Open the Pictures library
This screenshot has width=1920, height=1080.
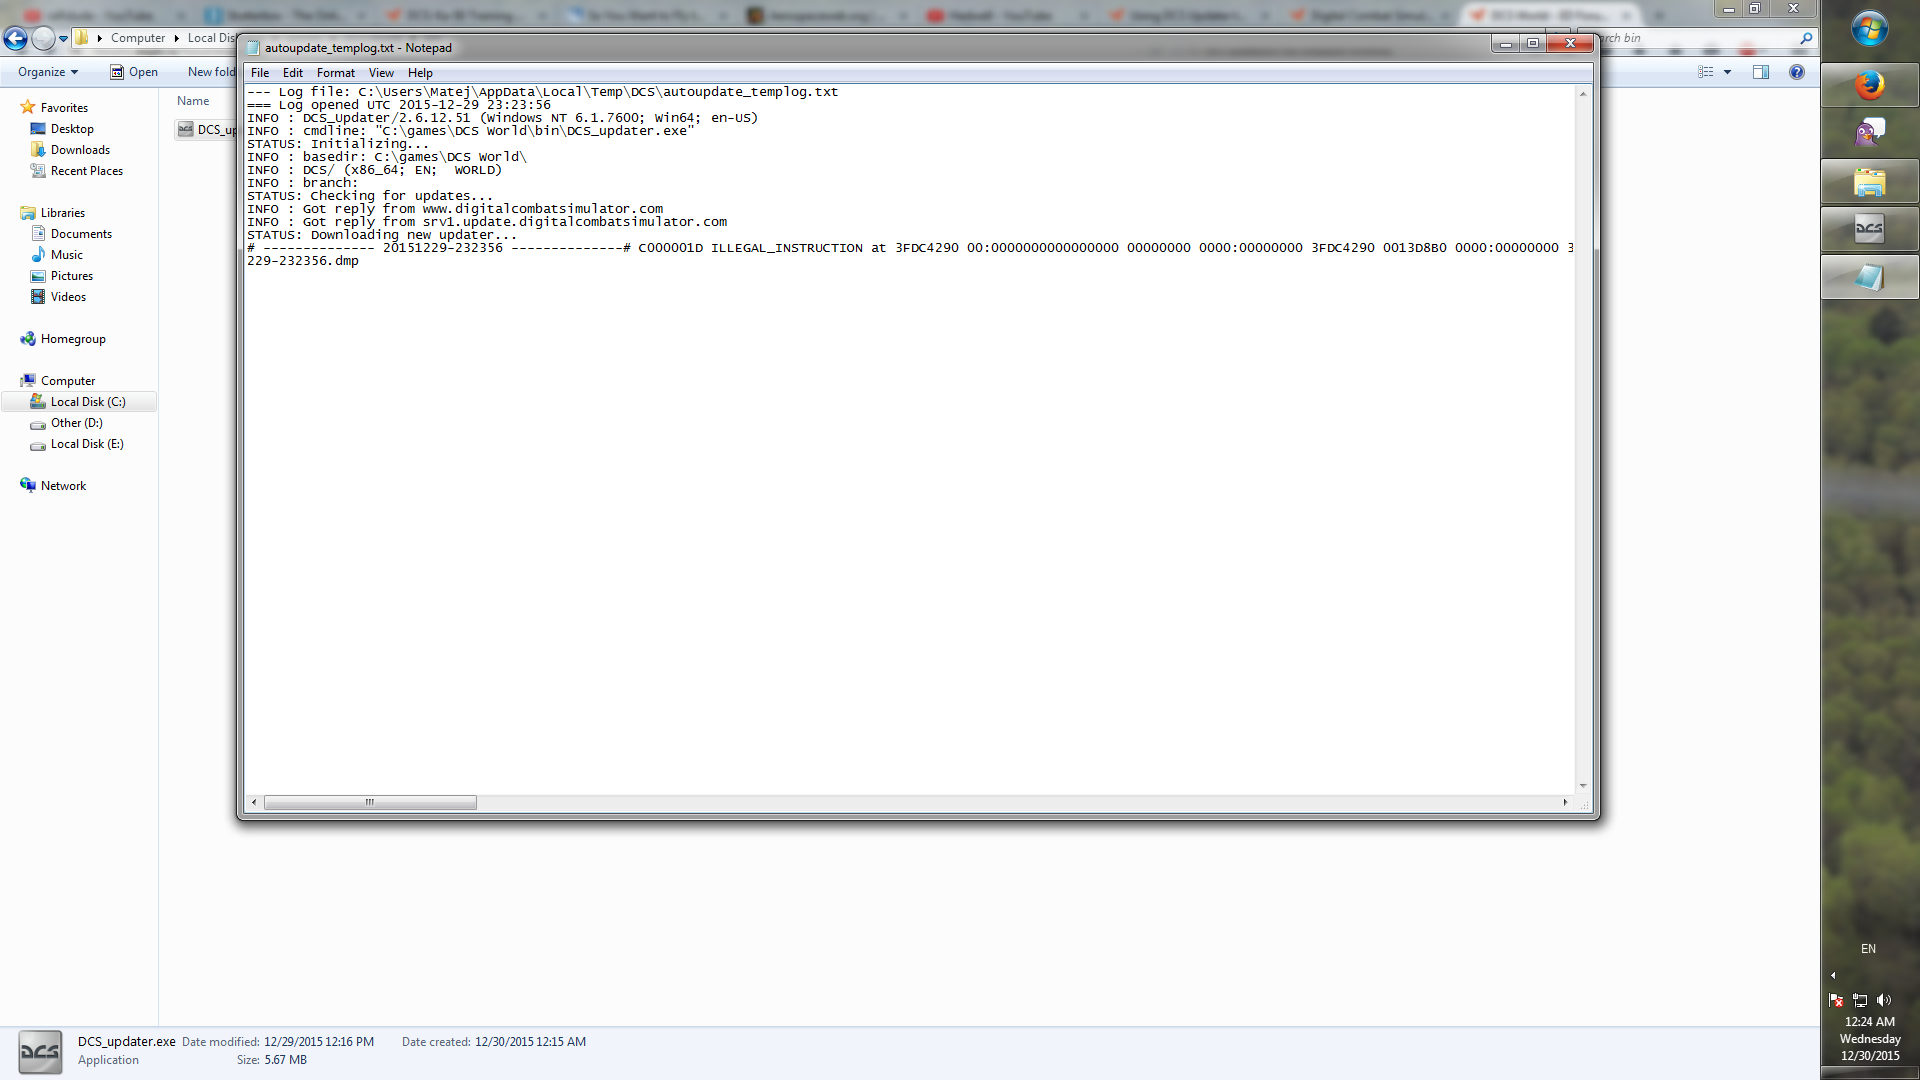(x=72, y=276)
